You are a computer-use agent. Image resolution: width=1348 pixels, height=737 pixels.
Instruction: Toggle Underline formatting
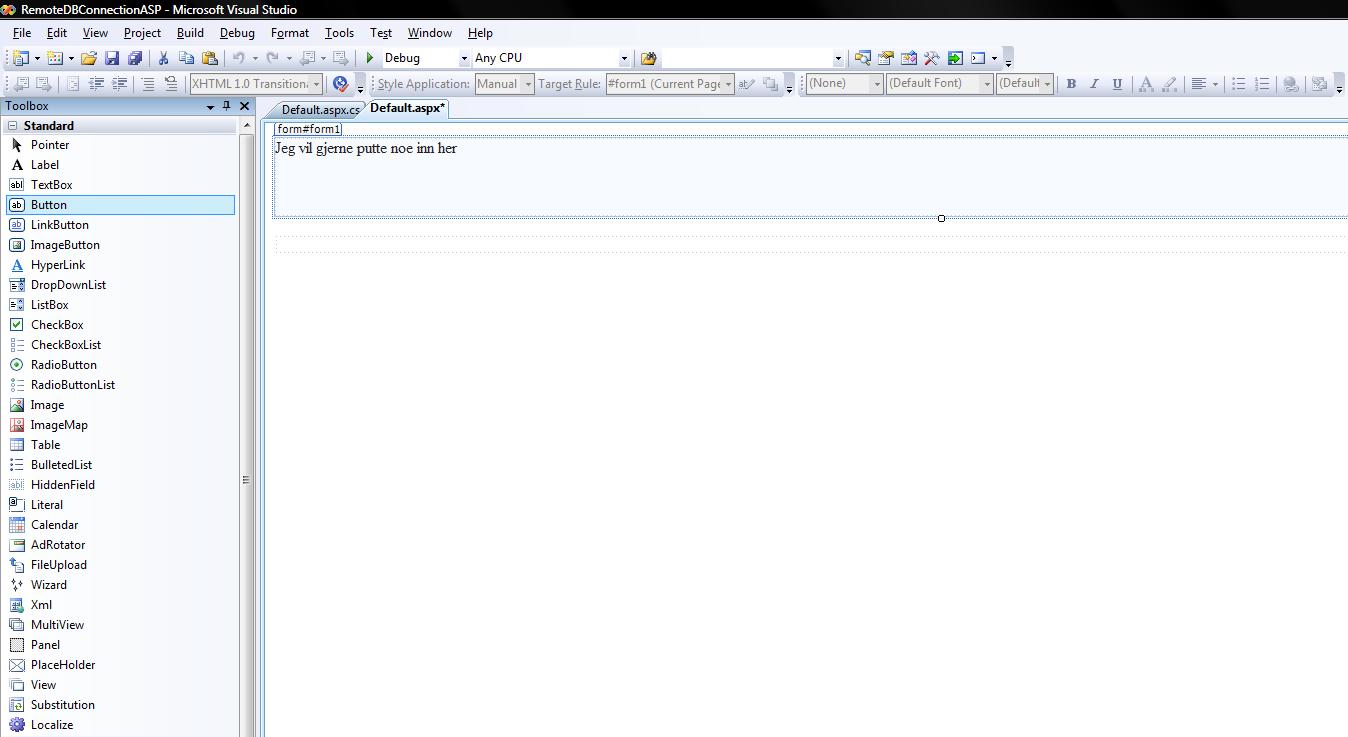click(x=1117, y=84)
